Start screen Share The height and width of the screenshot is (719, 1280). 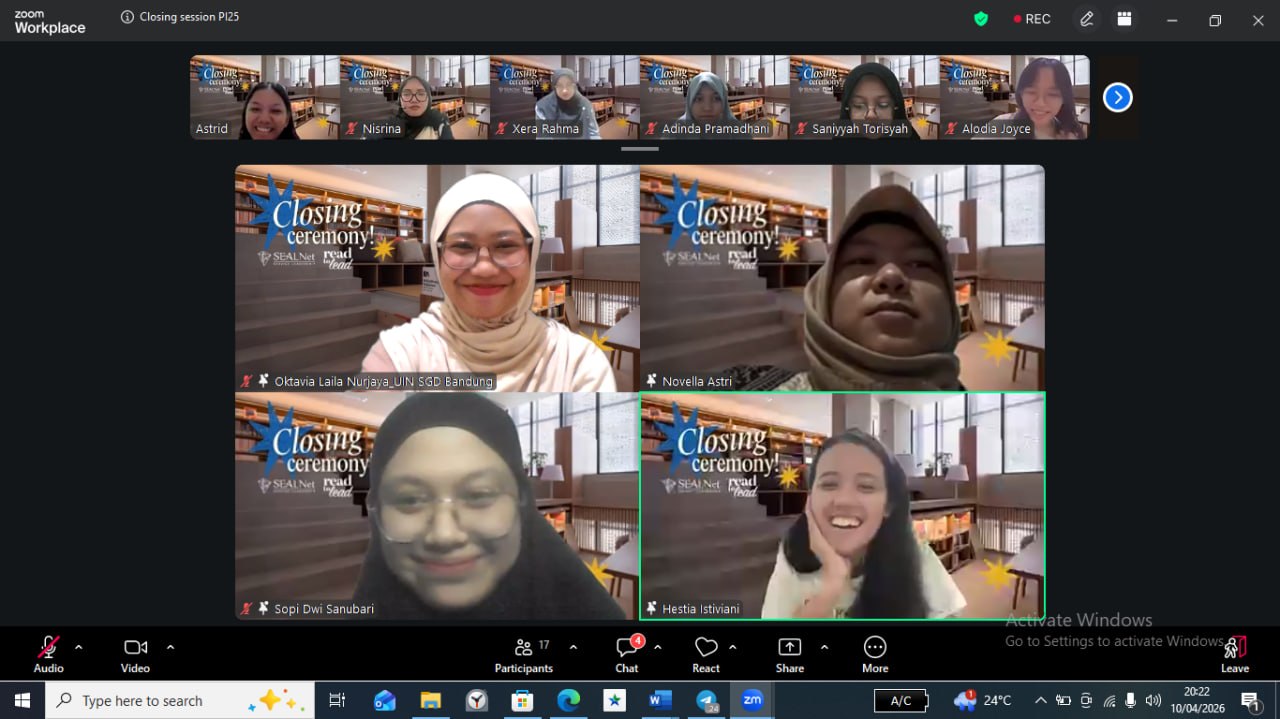(789, 653)
